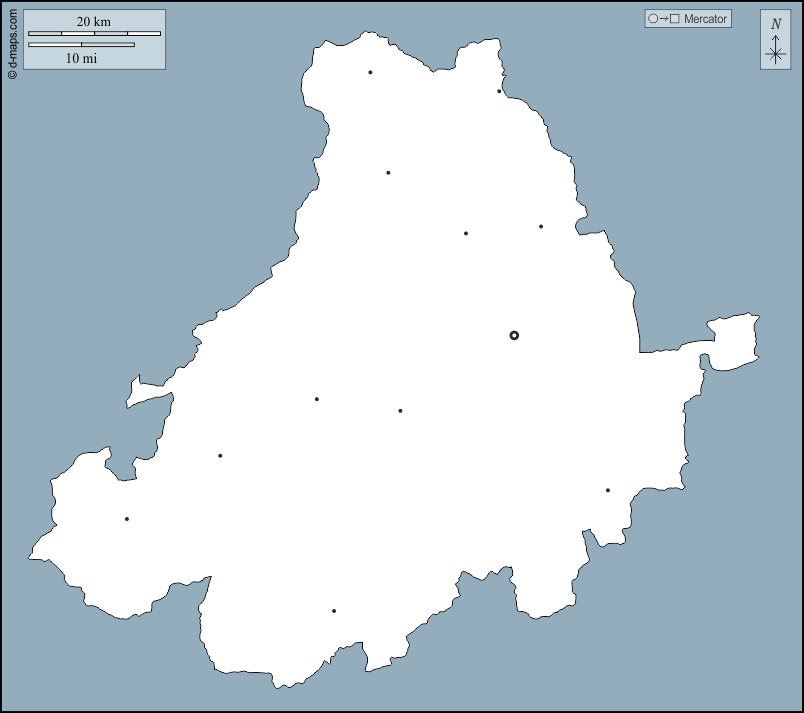Click the 10 mi scale bar
Image resolution: width=804 pixels, height=713 pixels.
coord(81,45)
